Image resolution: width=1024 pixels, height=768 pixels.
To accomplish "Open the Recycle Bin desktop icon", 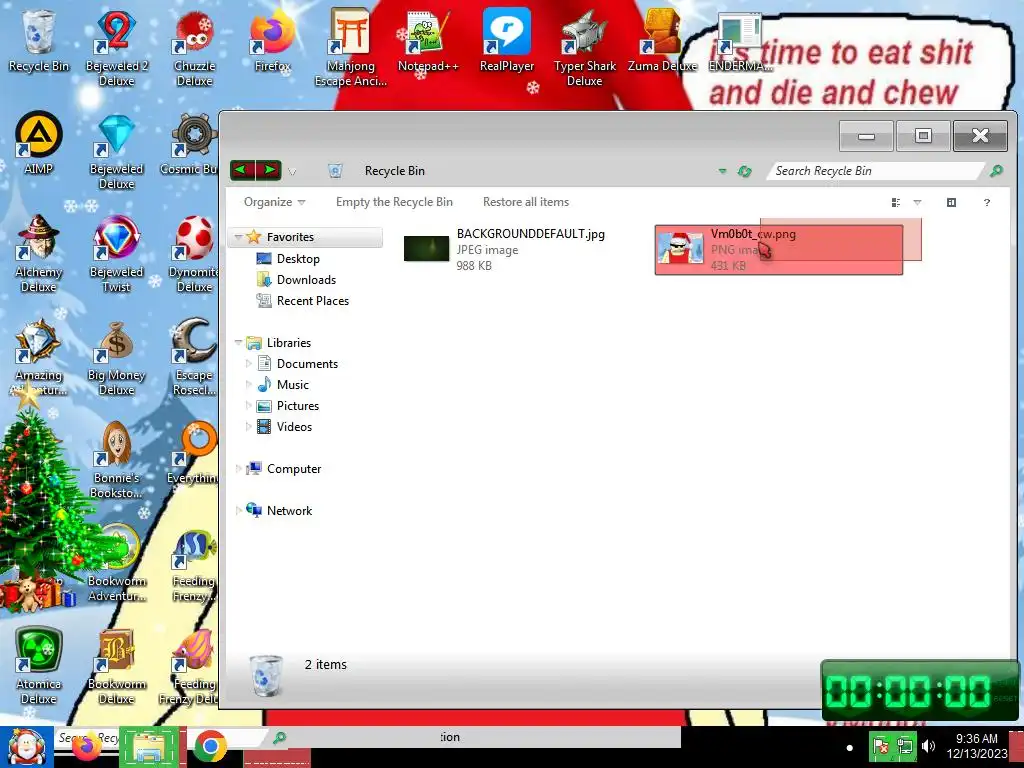I will pyautogui.click(x=39, y=40).
